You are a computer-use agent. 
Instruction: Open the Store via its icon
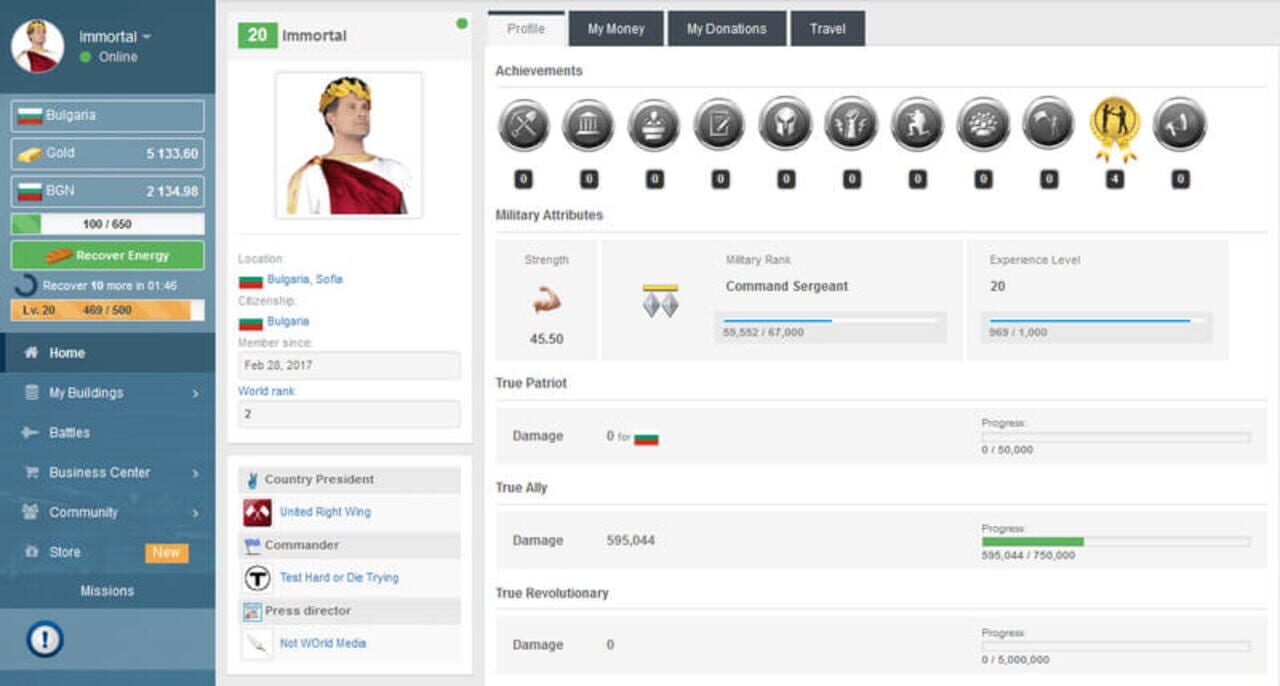(x=32, y=551)
